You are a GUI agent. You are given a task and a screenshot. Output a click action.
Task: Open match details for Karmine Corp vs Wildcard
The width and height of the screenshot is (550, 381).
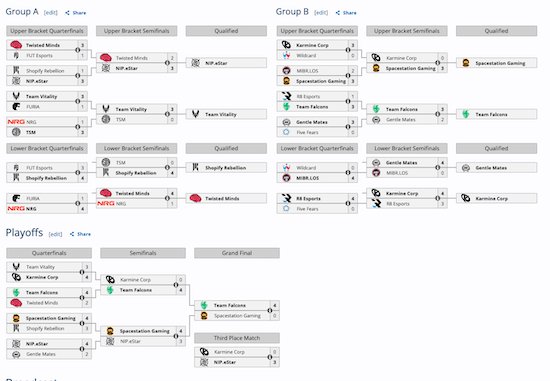click(x=348, y=50)
